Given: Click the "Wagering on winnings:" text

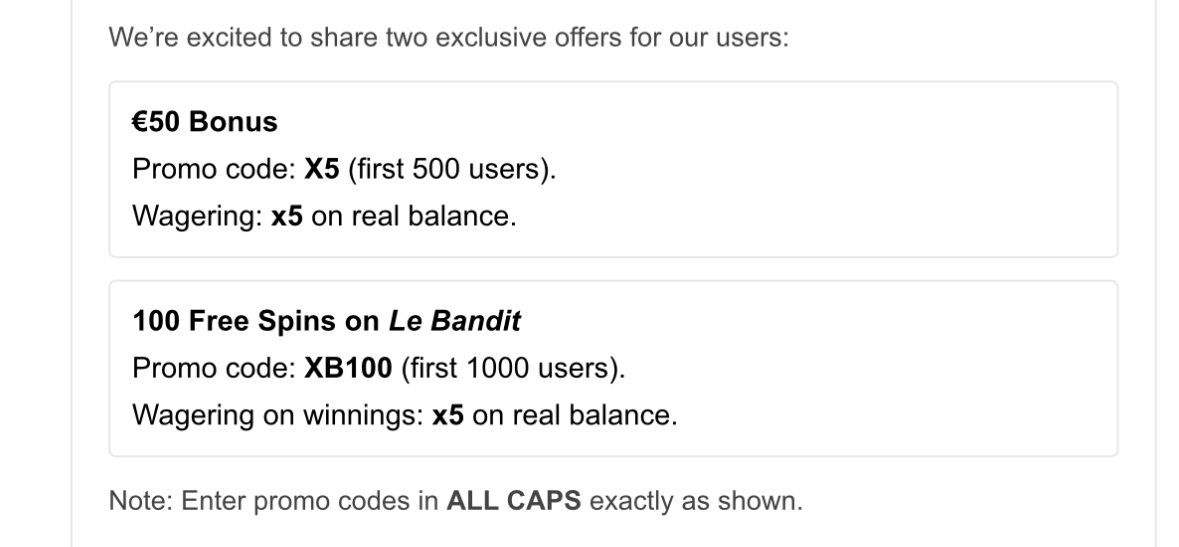Looking at the screenshot, I should 277,415.
